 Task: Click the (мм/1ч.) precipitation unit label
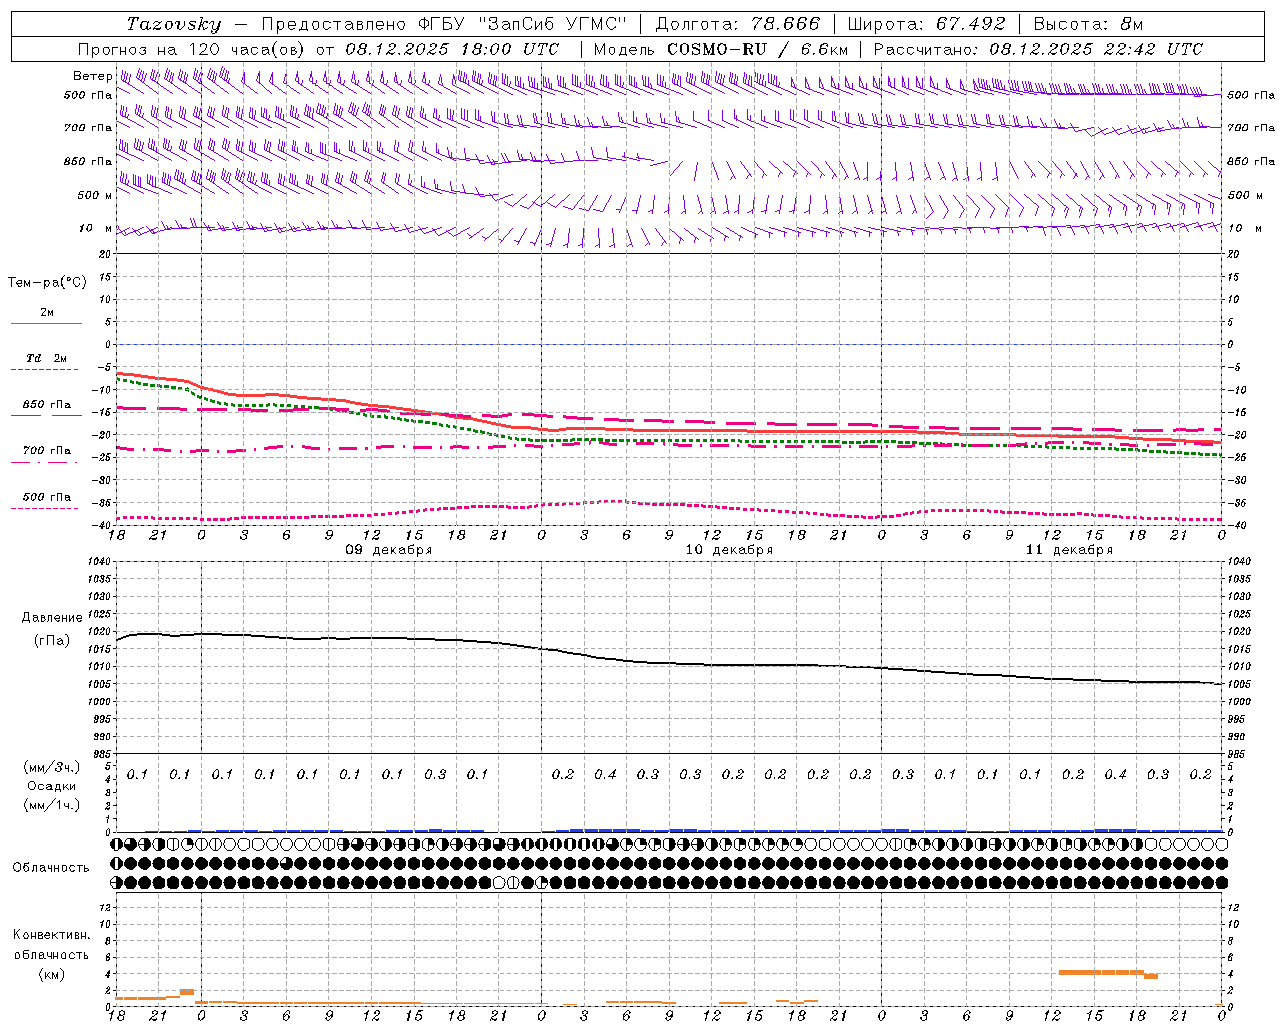[52, 805]
